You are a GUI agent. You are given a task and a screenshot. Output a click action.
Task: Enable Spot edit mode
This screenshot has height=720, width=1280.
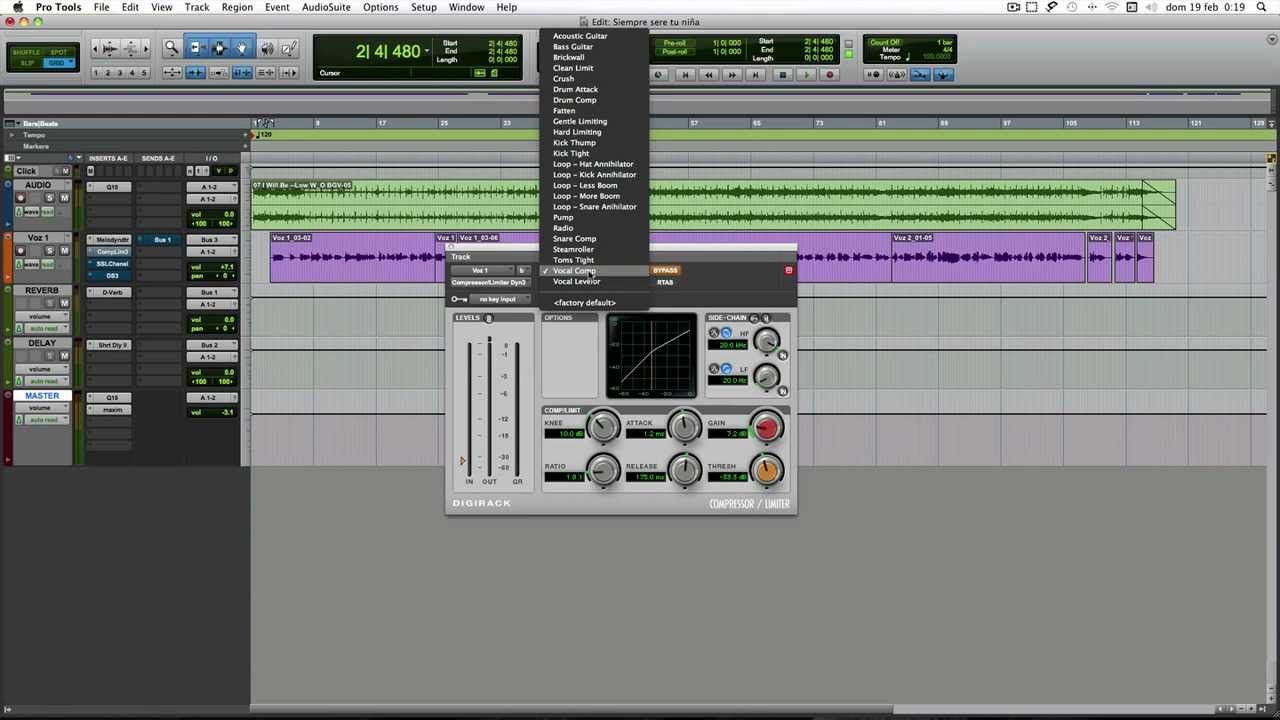[58, 52]
